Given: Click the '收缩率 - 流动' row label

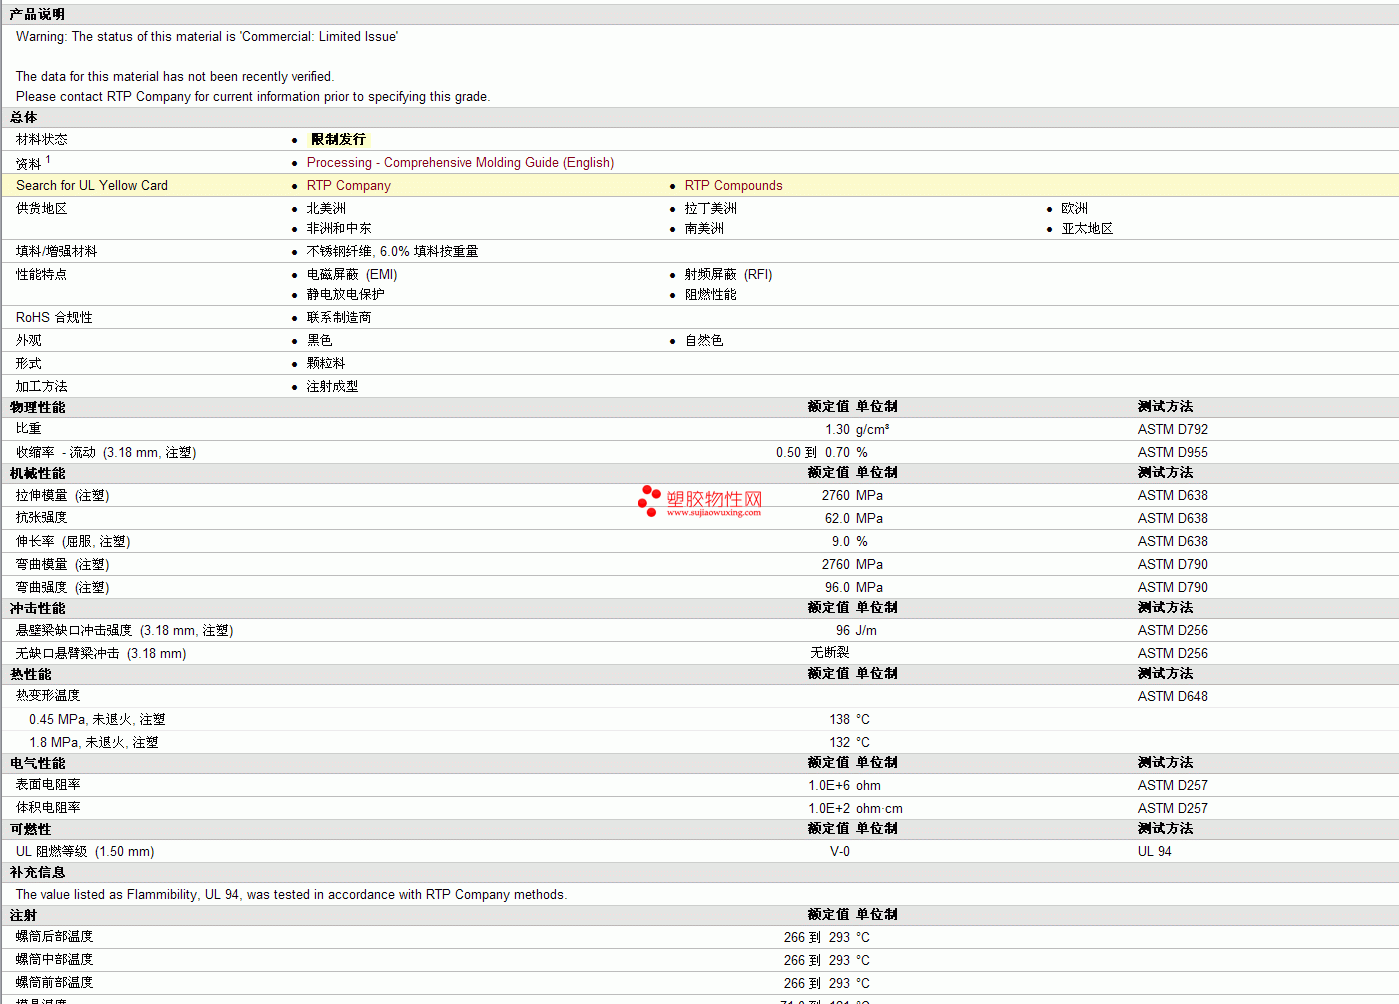Looking at the screenshot, I should 106,453.
